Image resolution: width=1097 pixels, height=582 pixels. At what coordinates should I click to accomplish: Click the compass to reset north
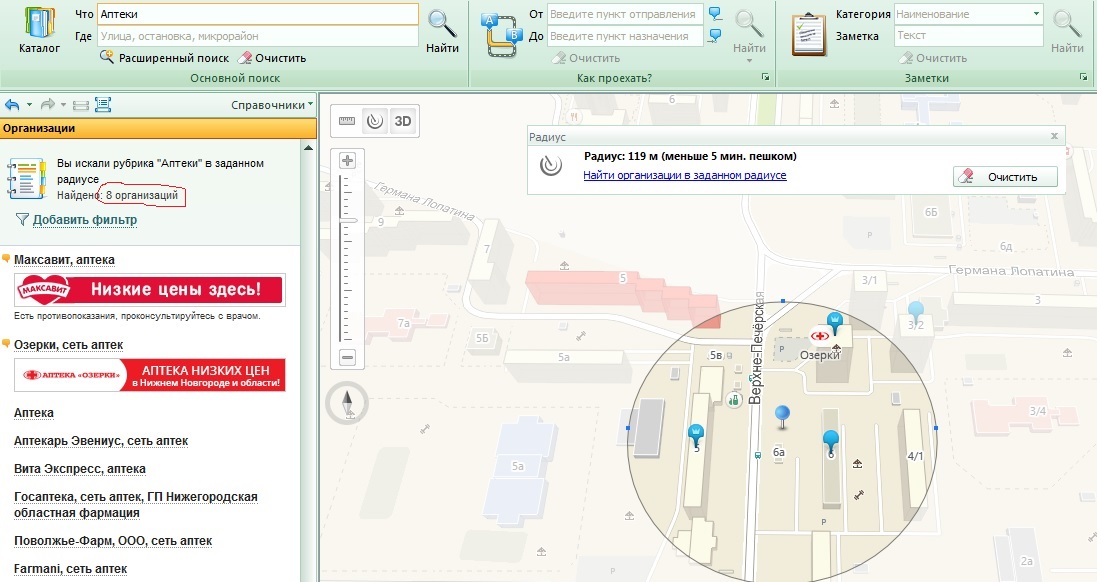pyautogui.click(x=347, y=403)
